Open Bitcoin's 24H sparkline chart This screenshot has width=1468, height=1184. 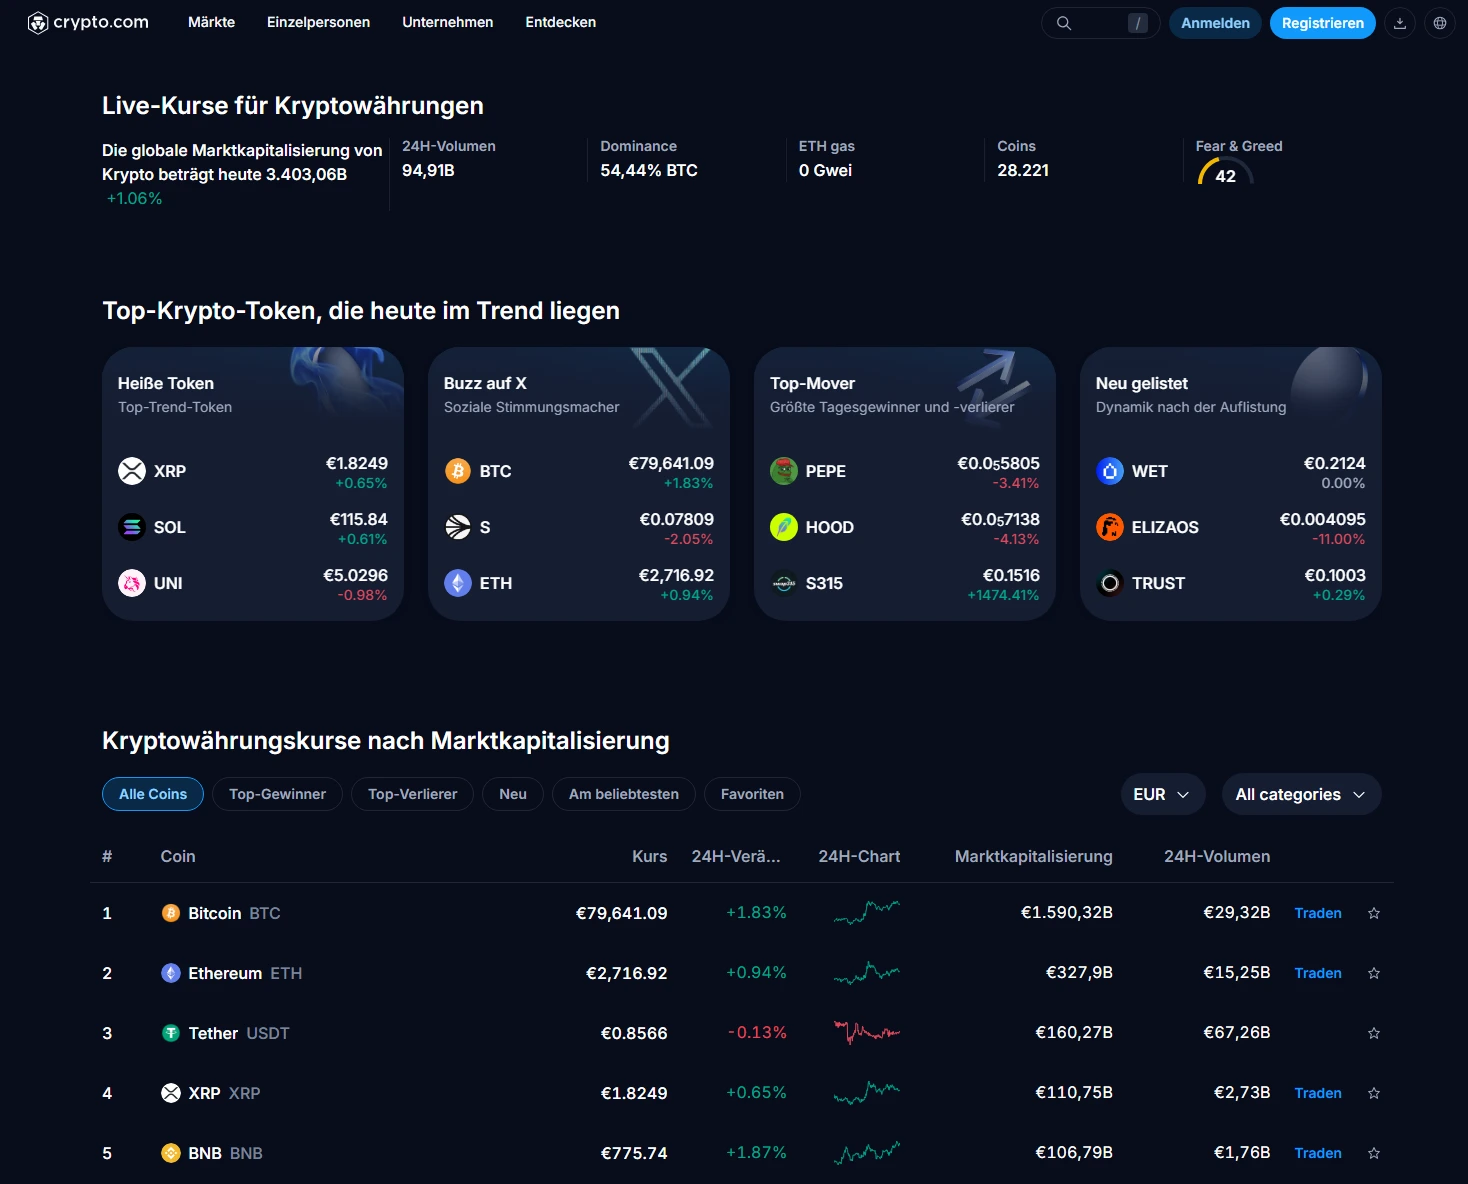867,912
